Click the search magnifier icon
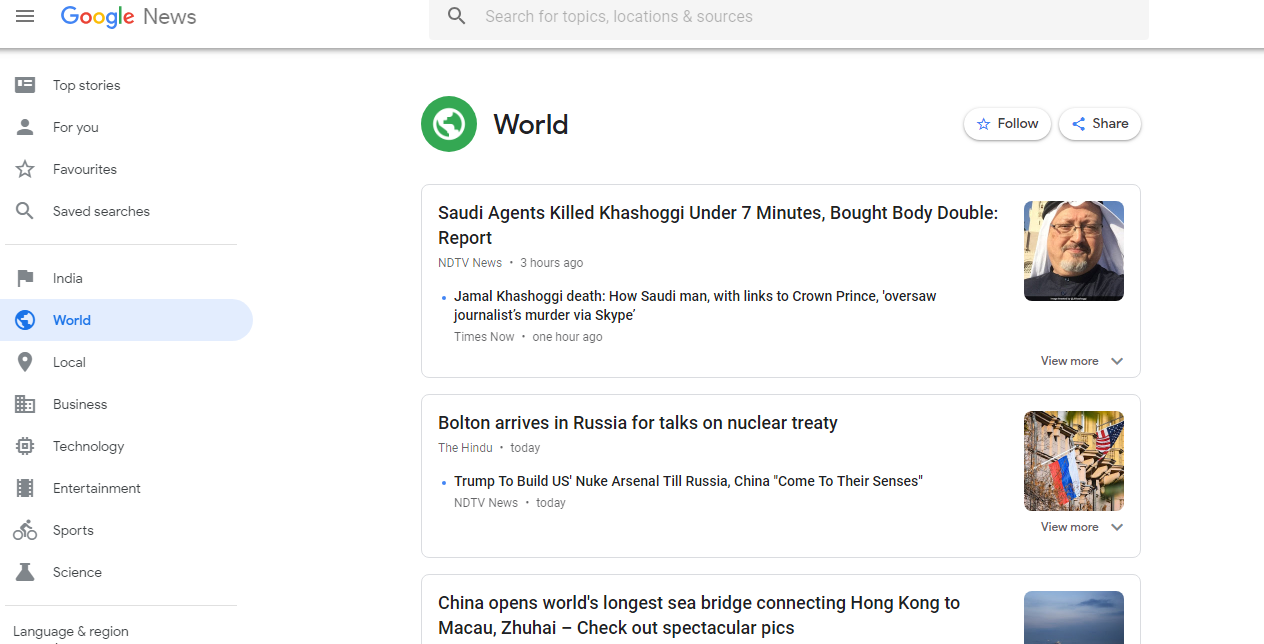Screen dimensions: 1264x644 click(457, 16)
